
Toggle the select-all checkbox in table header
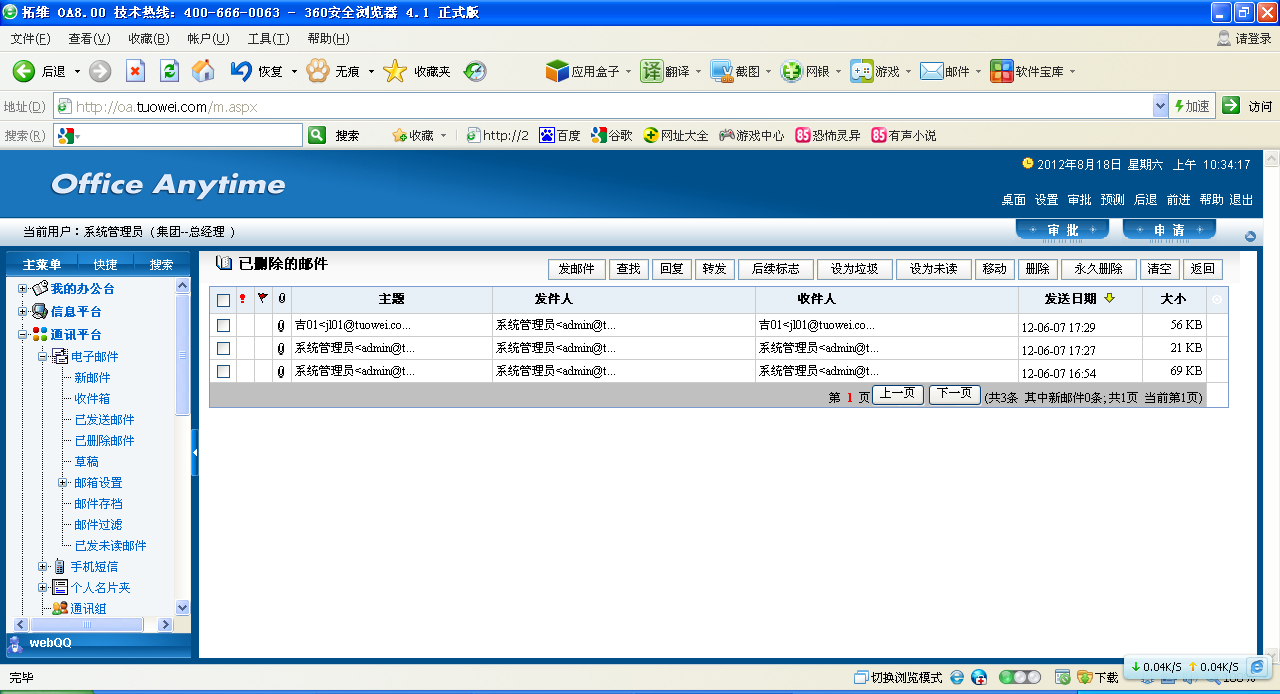click(223, 300)
